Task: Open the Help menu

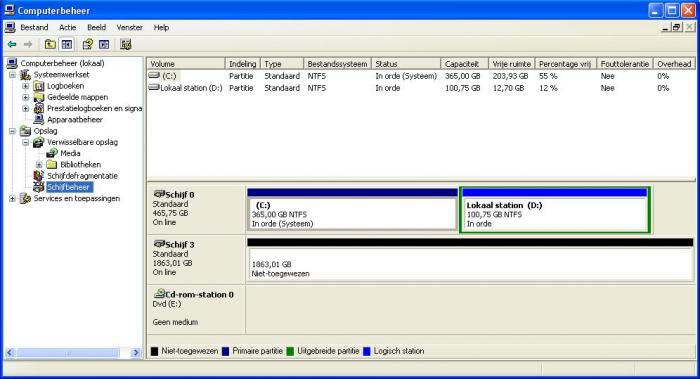Action: pos(161,27)
